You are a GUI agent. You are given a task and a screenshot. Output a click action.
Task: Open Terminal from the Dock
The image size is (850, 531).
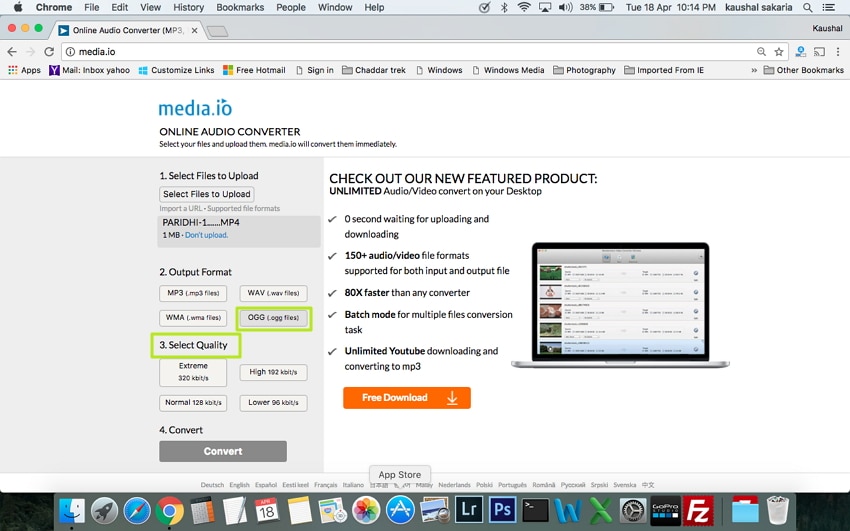point(535,510)
